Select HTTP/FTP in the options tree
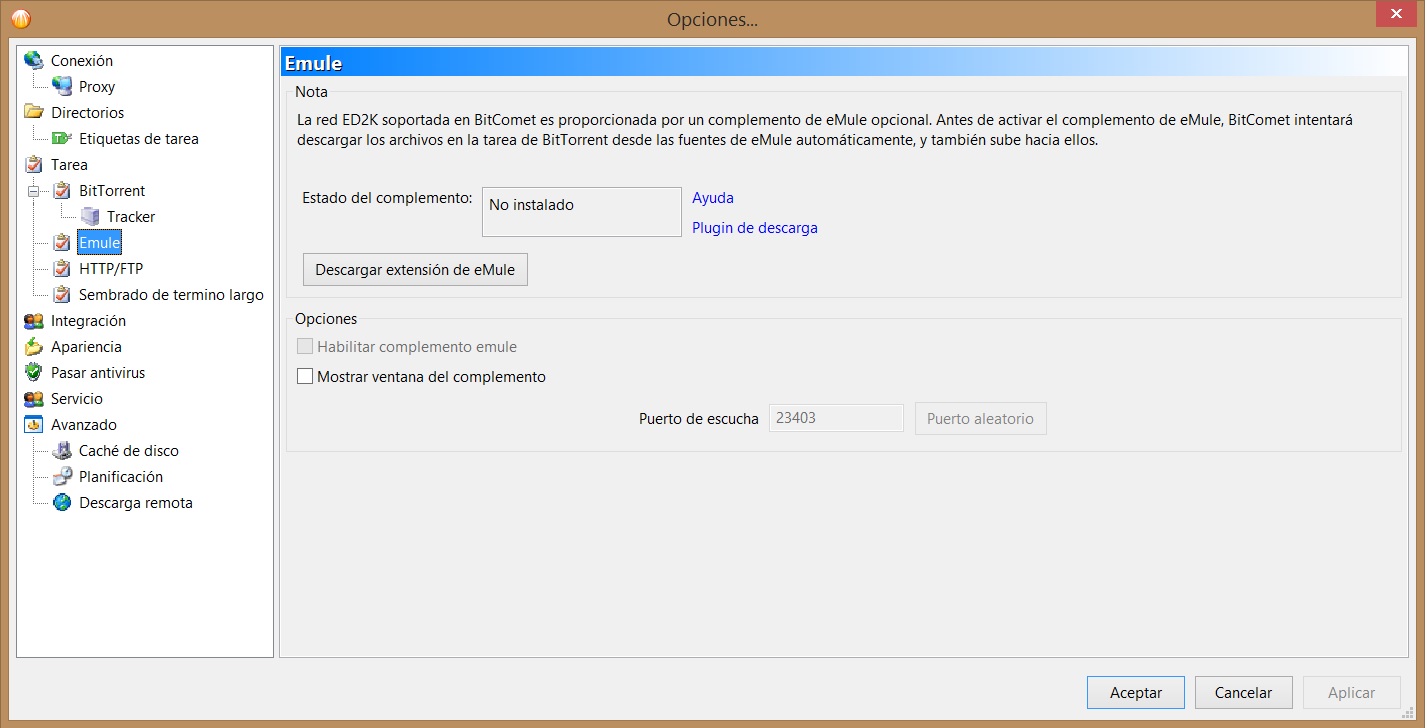The width and height of the screenshot is (1428, 728). click(110, 268)
